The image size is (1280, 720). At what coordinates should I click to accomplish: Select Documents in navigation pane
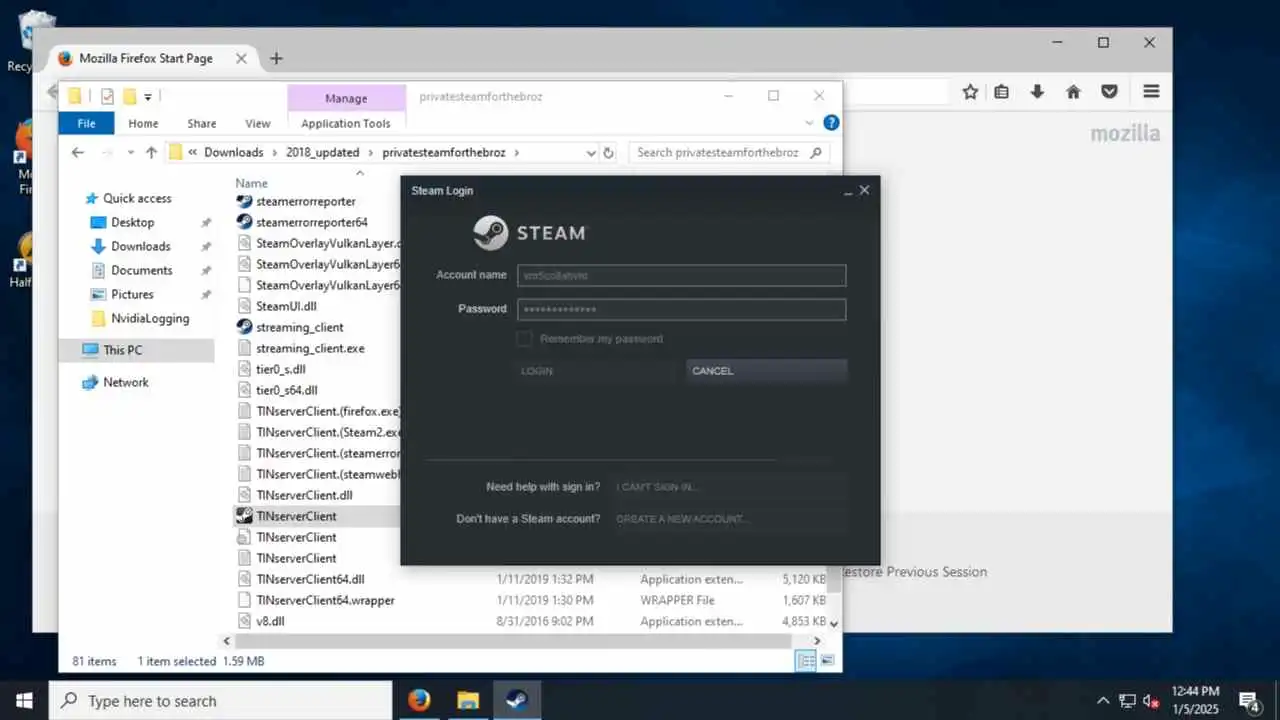[141, 270]
